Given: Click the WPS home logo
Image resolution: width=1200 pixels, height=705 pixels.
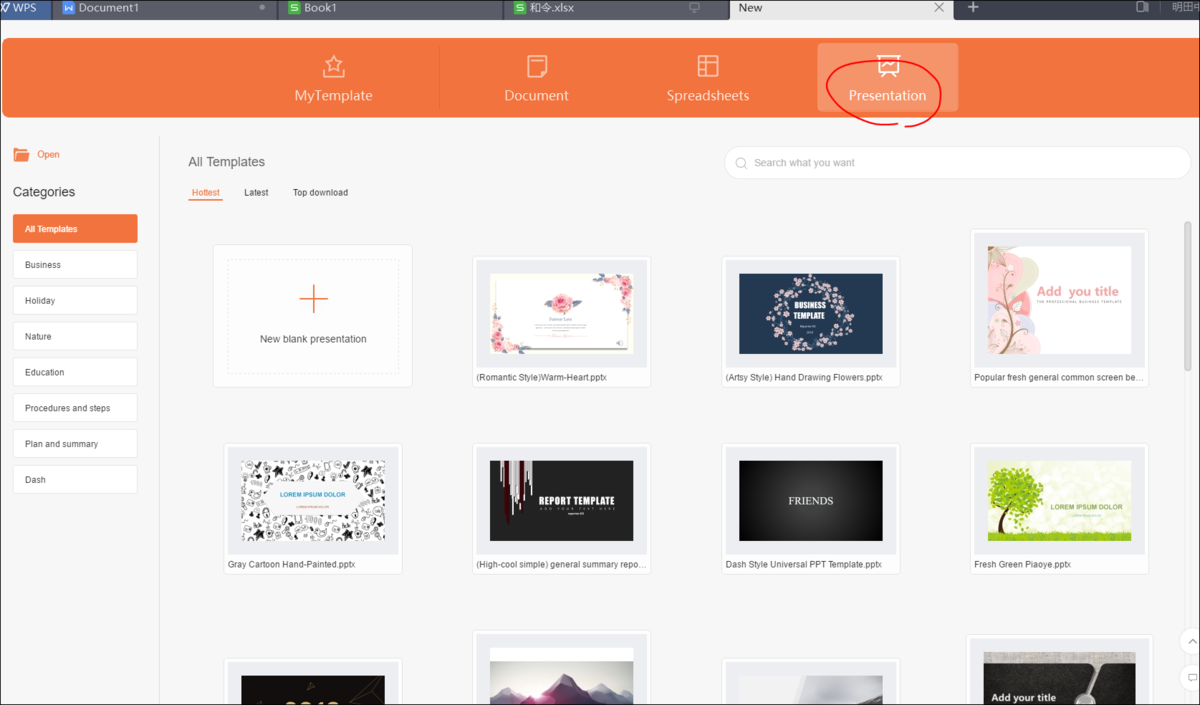Looking at the screenshot, I should click(x=19, y=8).
